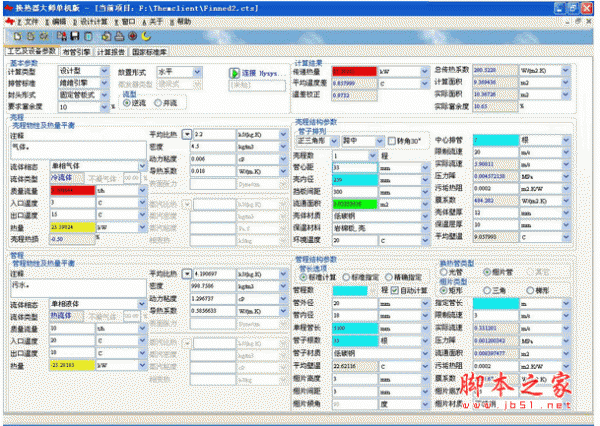Click the red application logo in menu bar

pos(10,21)
